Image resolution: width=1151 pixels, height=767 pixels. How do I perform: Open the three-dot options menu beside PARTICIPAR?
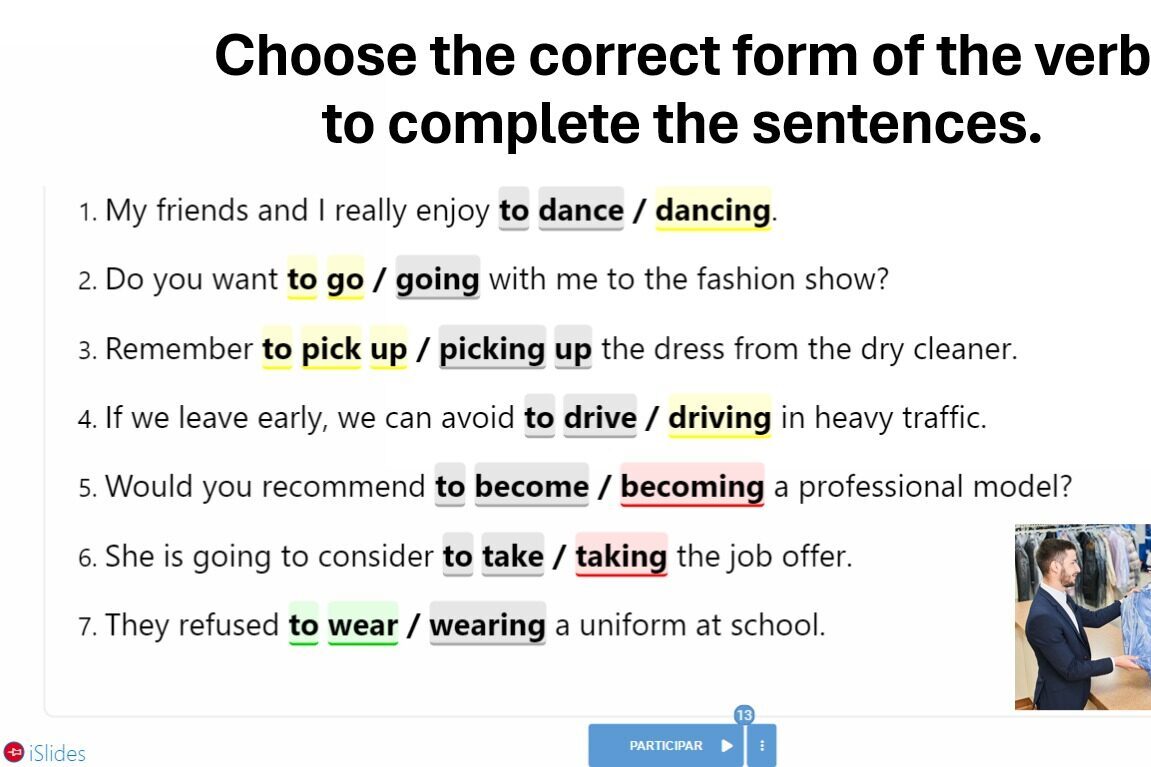762,746
